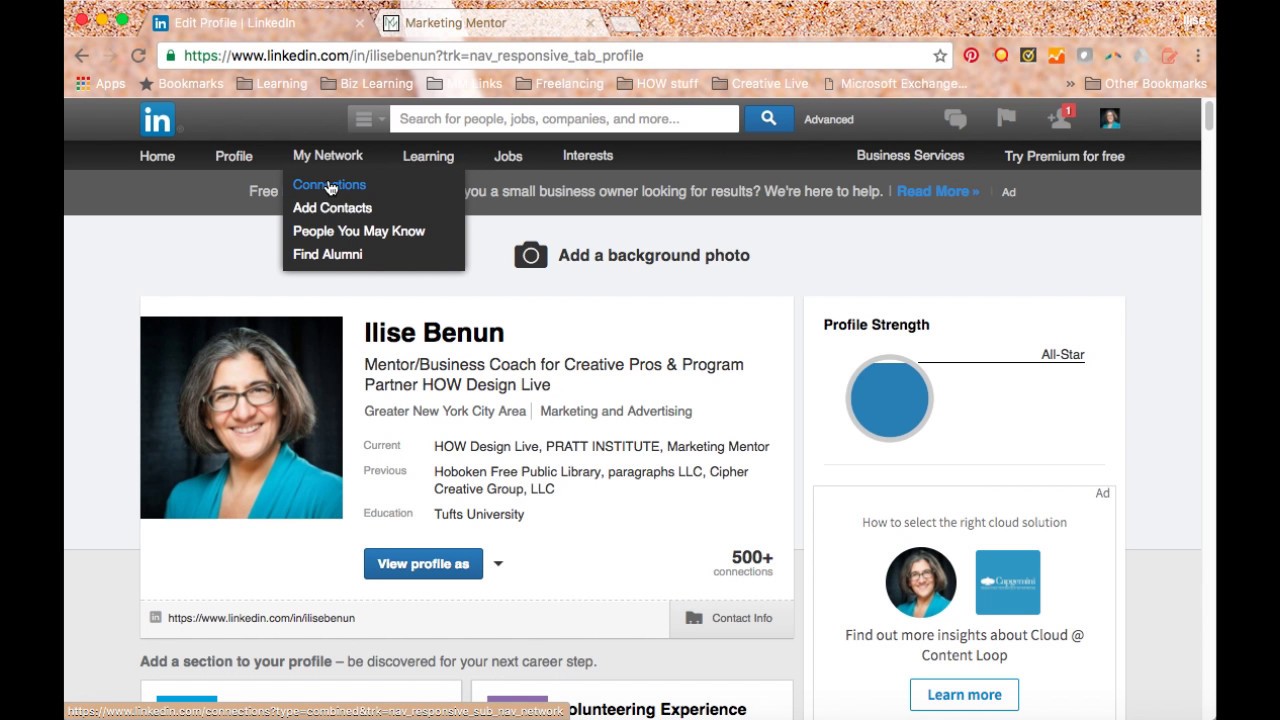Open the add connections invitations icon
The image size is (1280, 720).
pos(1060,118)
